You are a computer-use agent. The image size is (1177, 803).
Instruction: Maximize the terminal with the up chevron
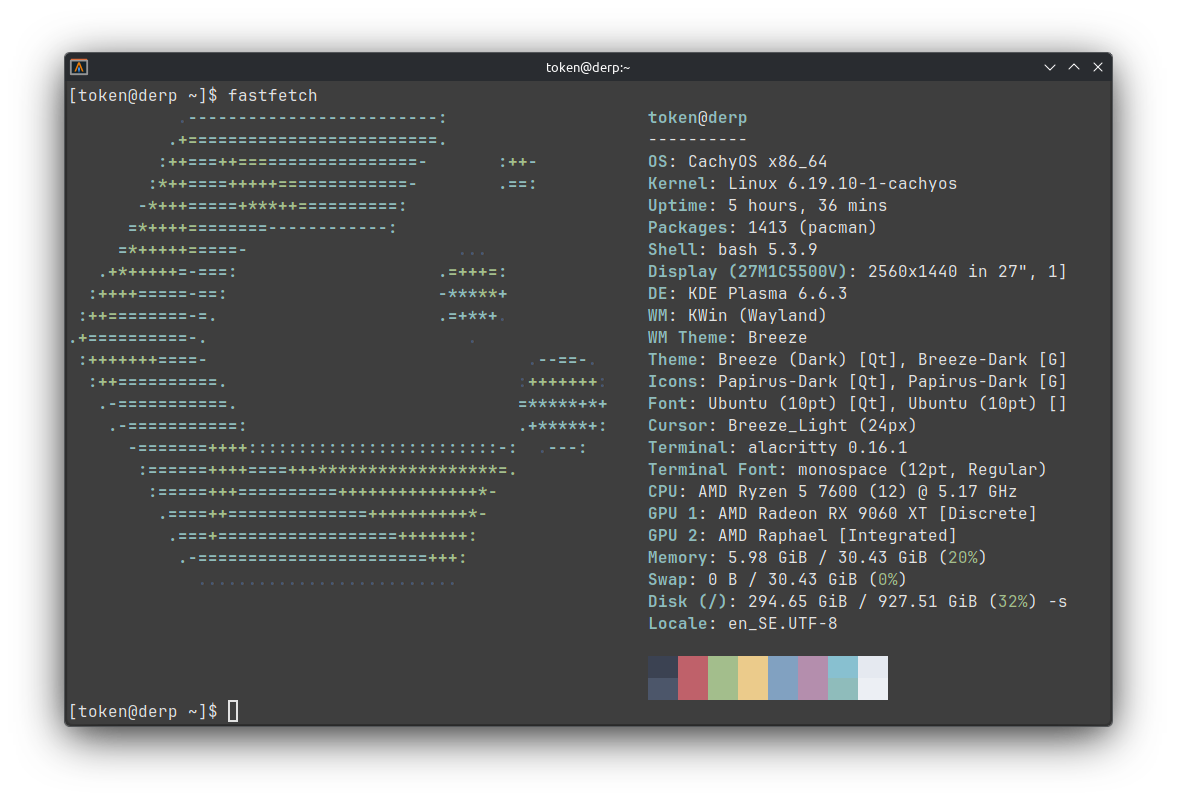1074,68
